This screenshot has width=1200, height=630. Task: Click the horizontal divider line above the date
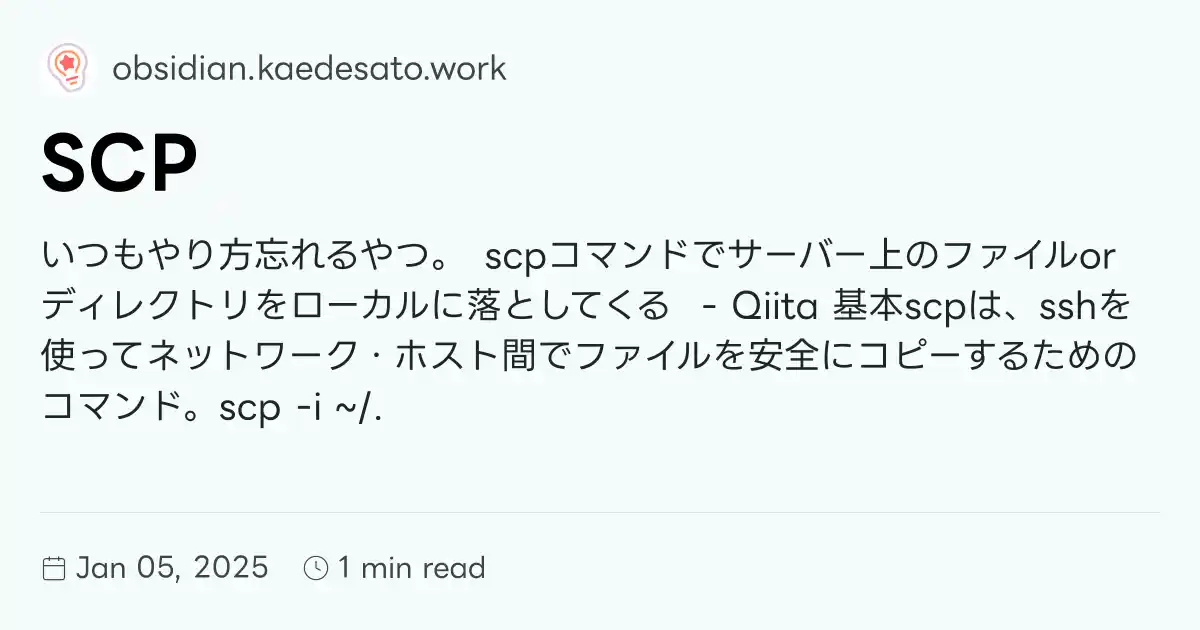(x=600, y=512)
